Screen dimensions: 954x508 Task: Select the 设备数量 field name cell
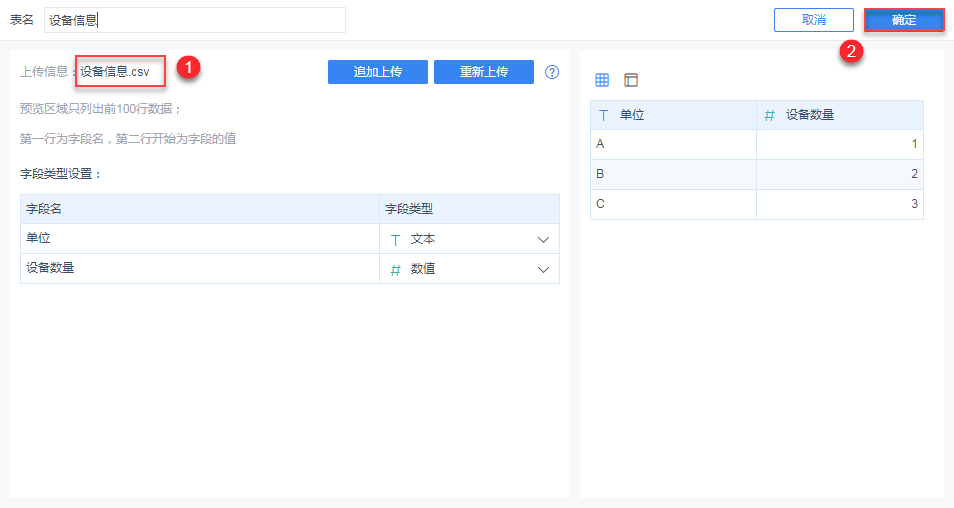(200, 268)
